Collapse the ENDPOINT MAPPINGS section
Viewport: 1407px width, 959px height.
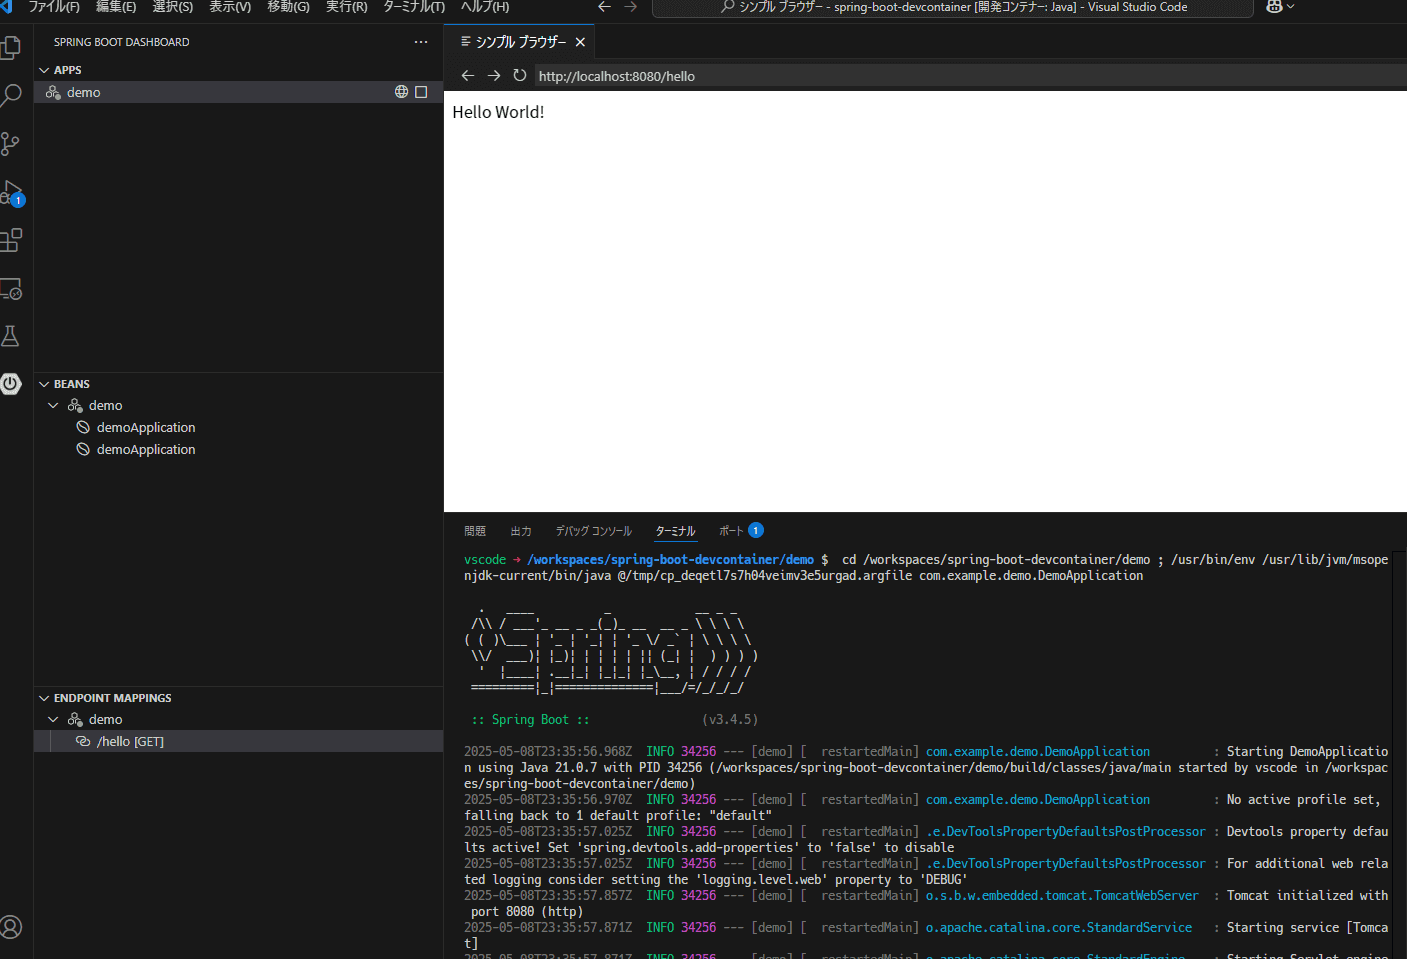pyautogui.click(x=44, y=697)
